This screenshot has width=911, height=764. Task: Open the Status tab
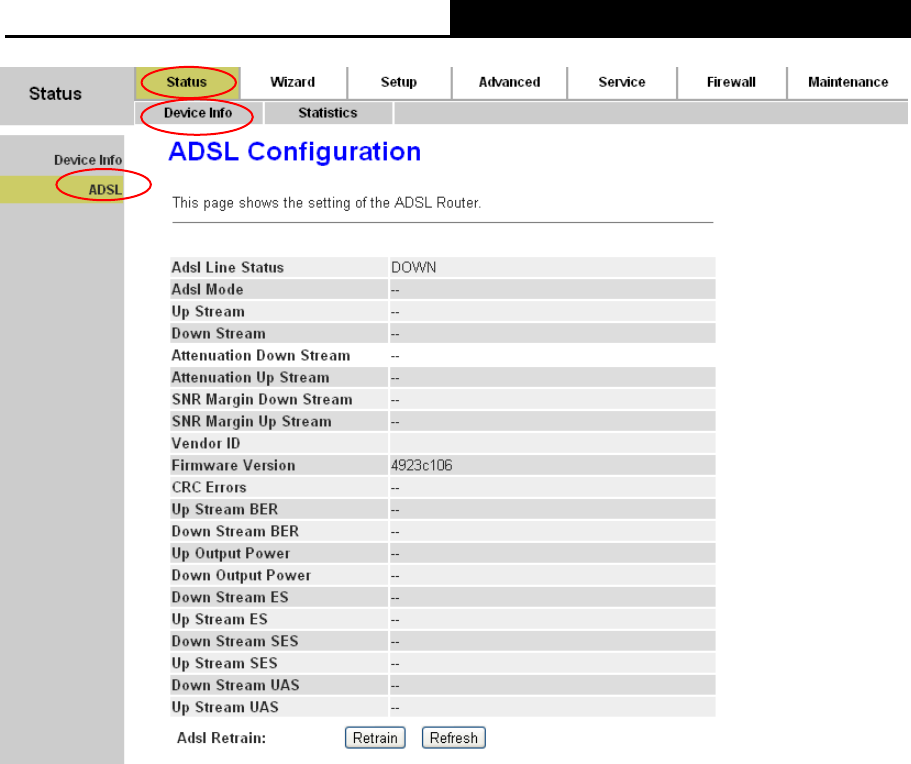click(x=186, y=83)
